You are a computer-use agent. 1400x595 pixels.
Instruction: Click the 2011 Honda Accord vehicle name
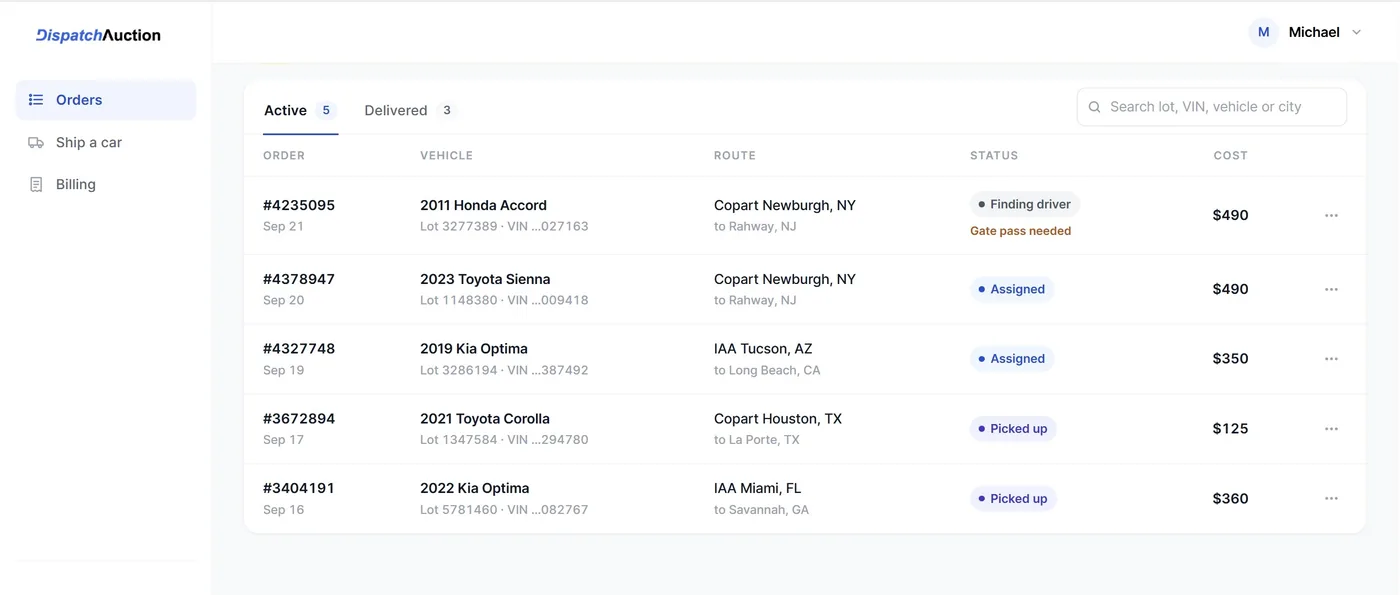(x=483, y=205)
